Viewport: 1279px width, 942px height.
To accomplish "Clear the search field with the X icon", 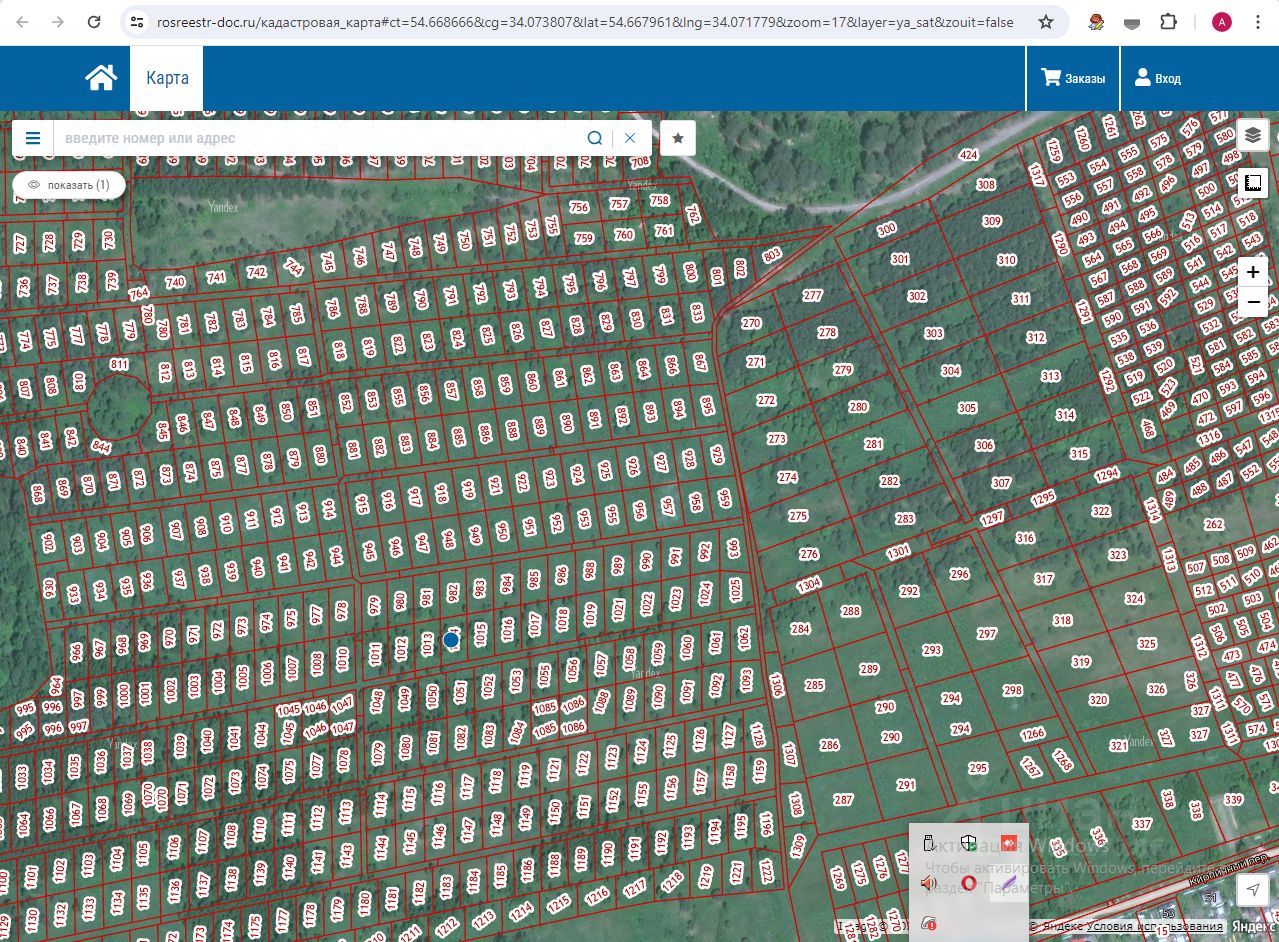I will [630, 138].
